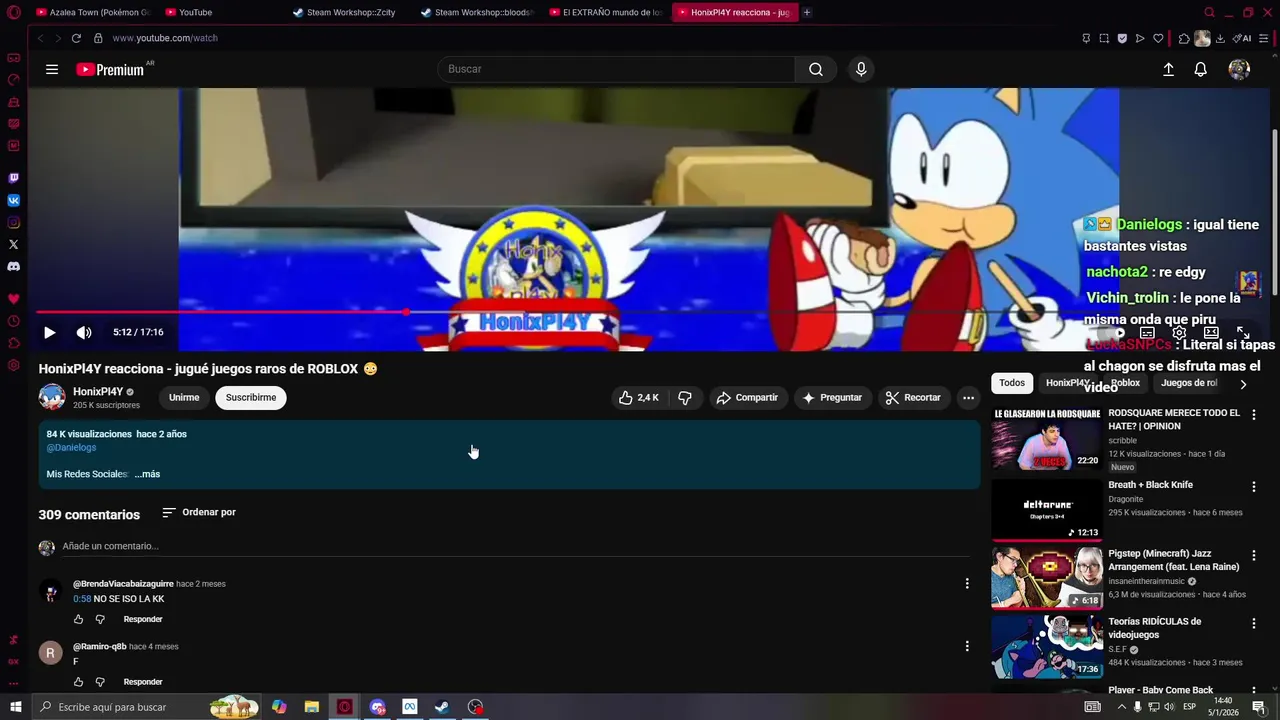
Task: Open Windows Start menu
Action: tap(15, 707)
